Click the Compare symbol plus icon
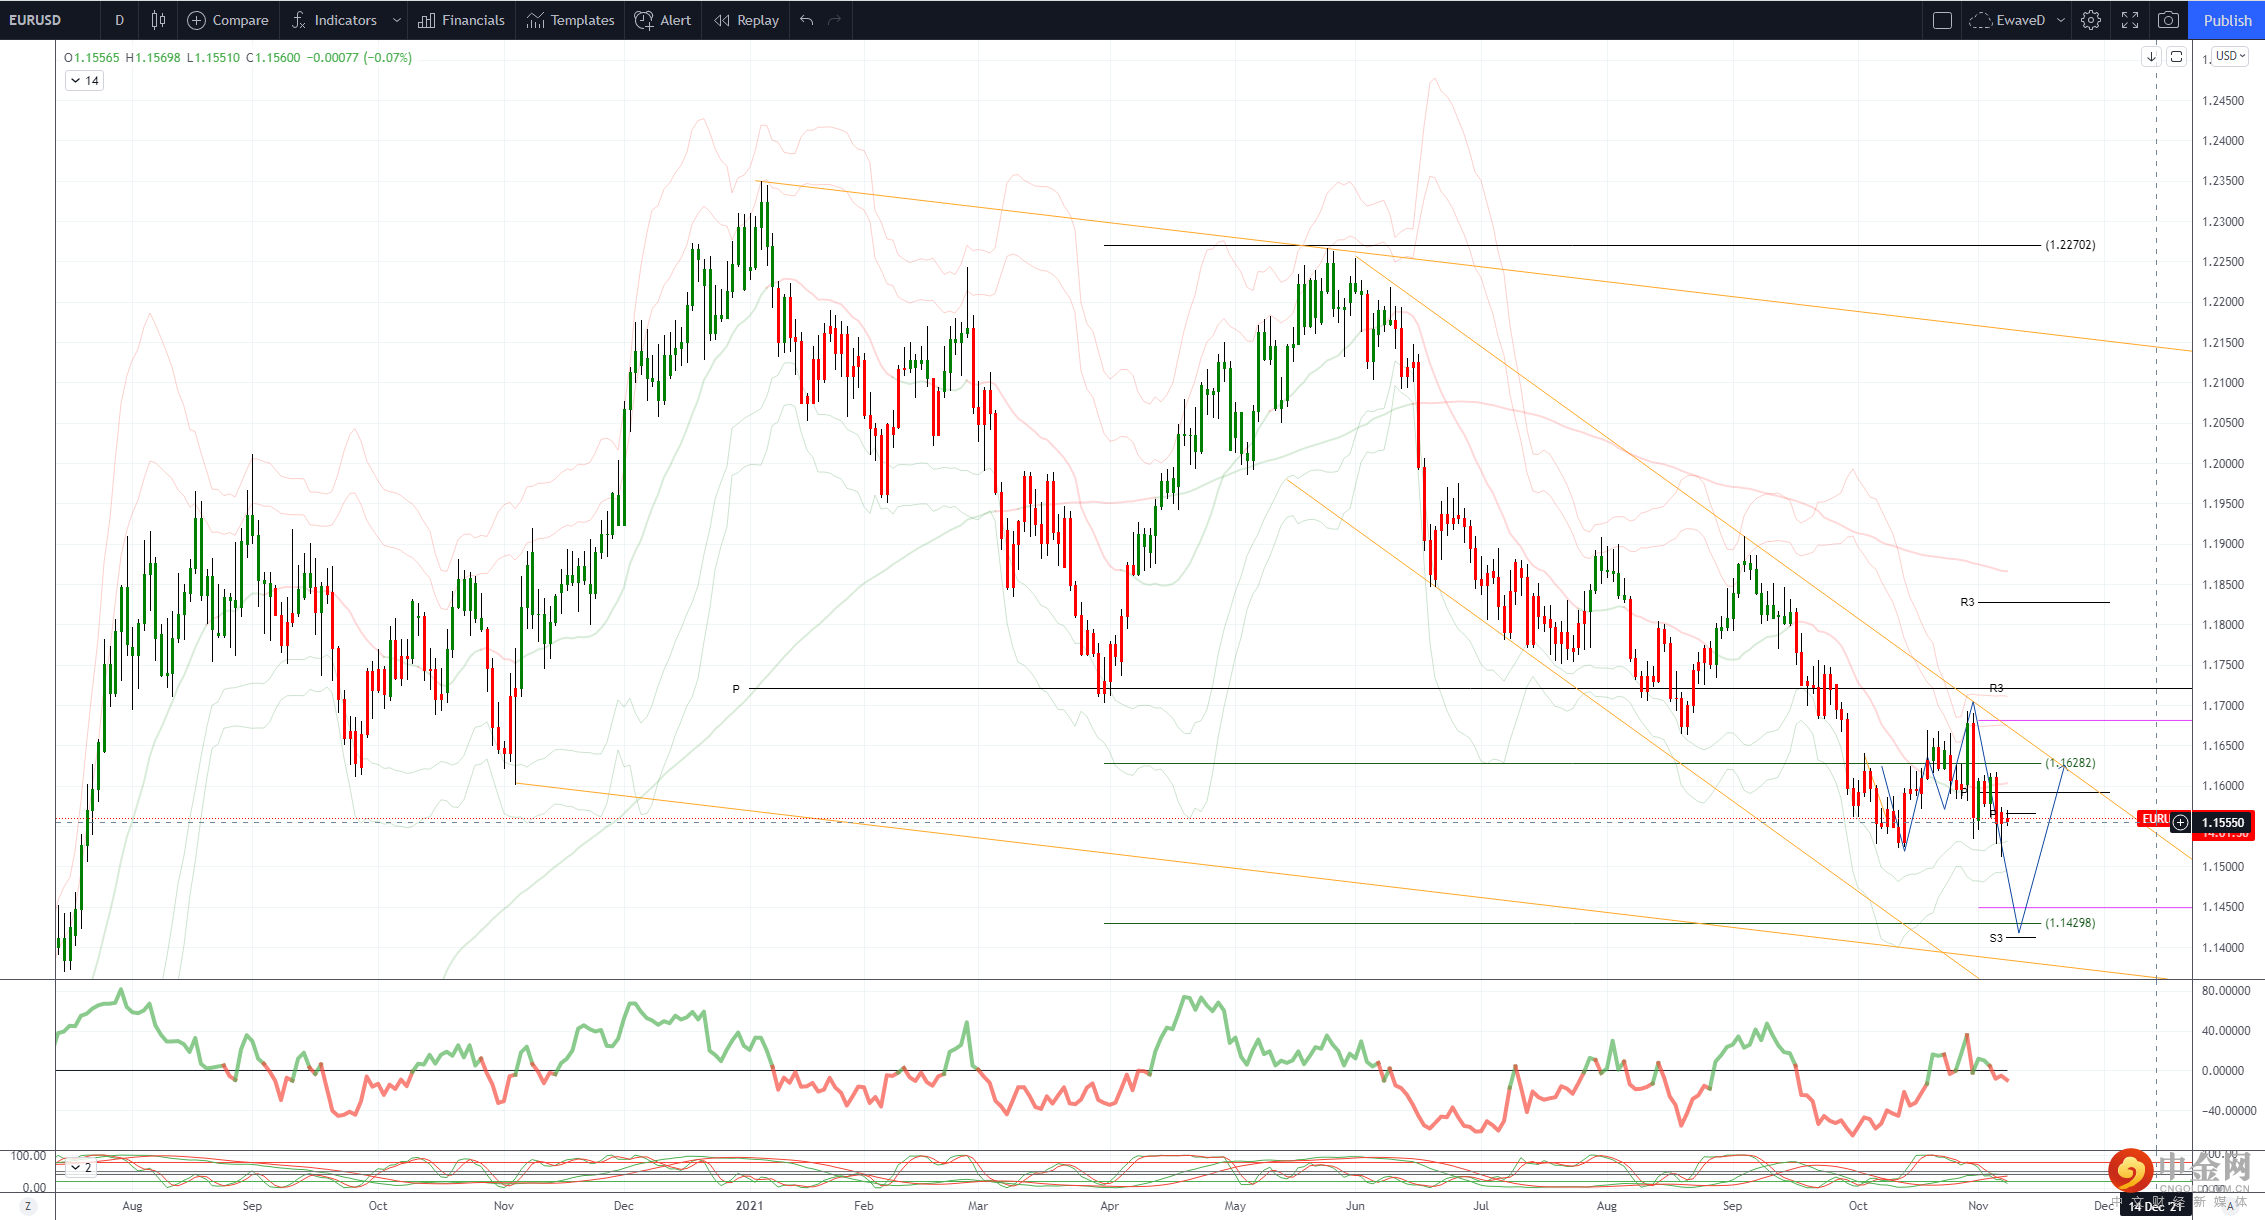This screenshot has height=1220, width=2265. click(197, 20)
